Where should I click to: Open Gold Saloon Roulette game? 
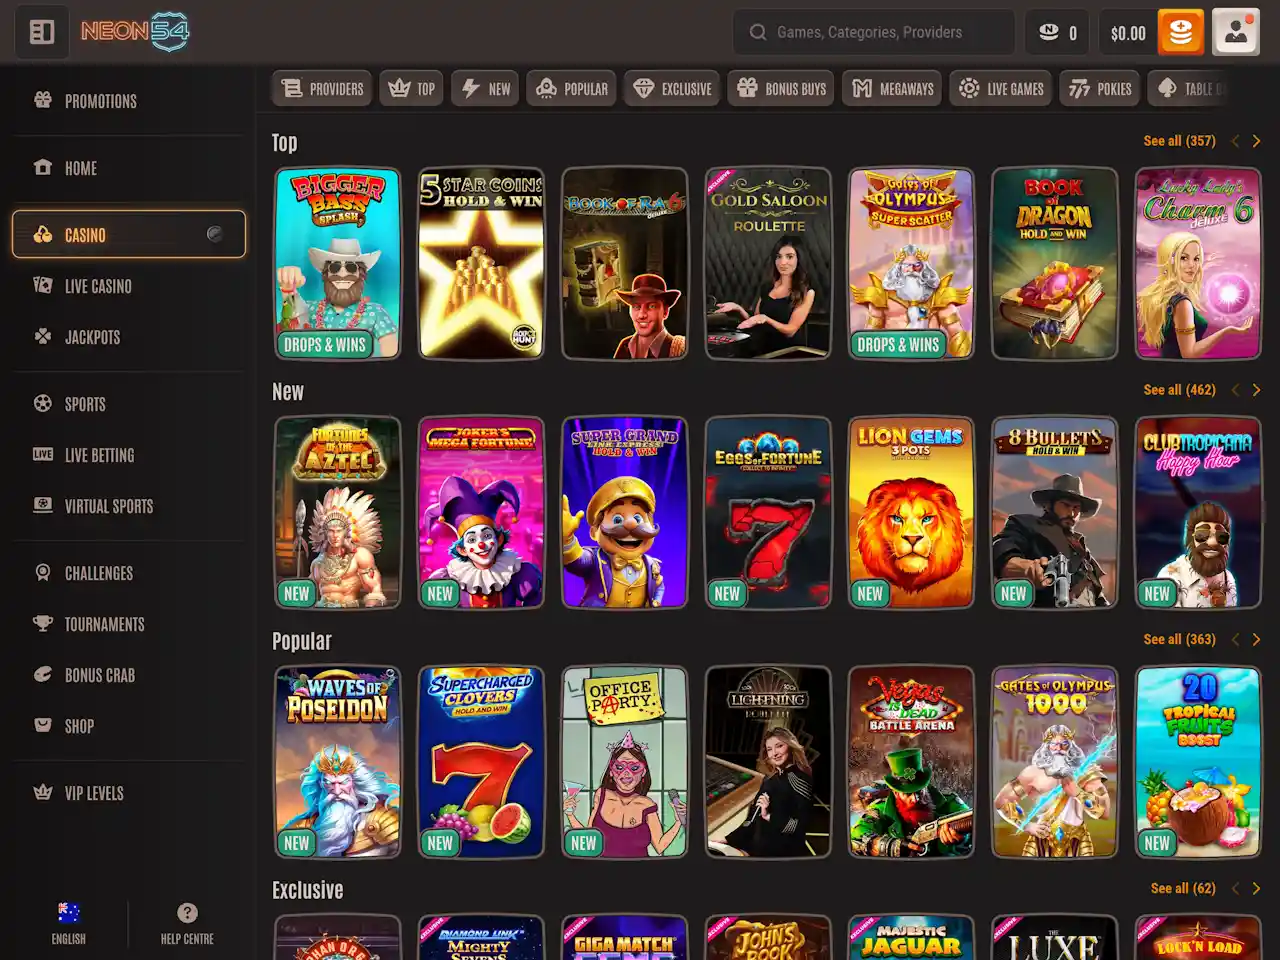[768, 263]
